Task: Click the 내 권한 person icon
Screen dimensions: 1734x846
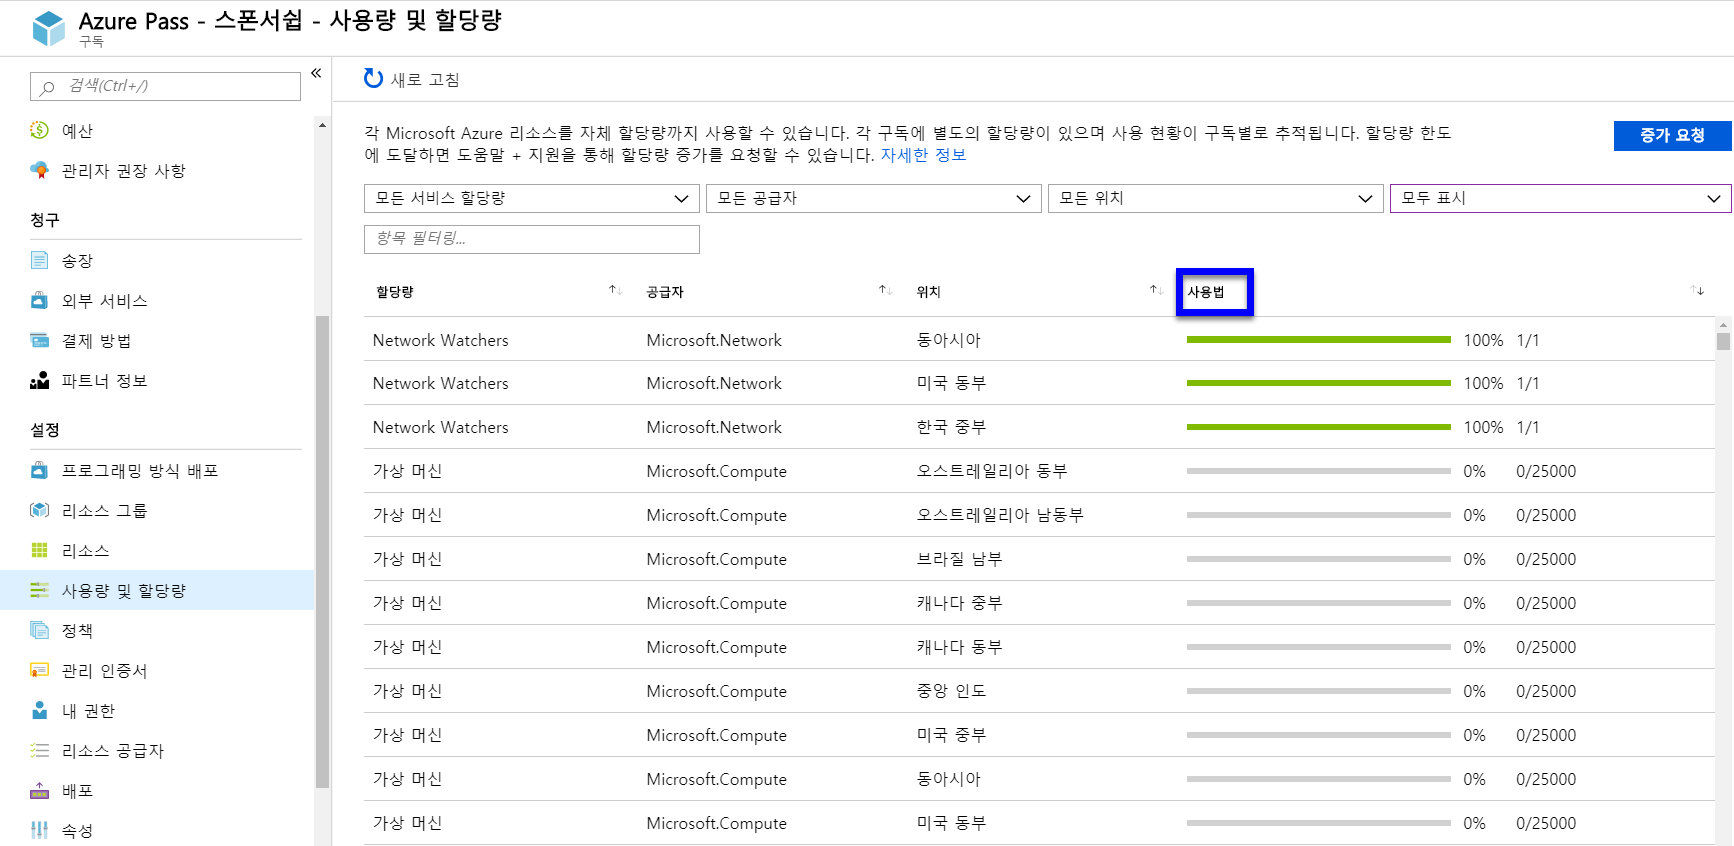Action: tap(39, 710)
